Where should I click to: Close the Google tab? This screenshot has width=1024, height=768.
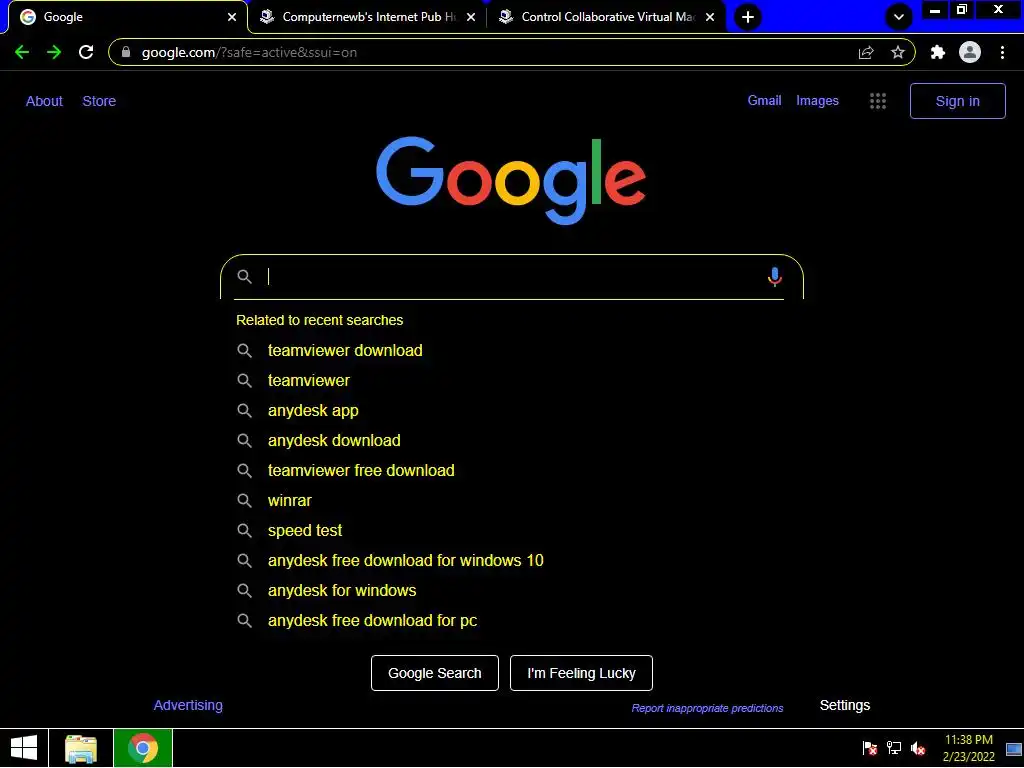pyautogui.click(x=232, y=17)
